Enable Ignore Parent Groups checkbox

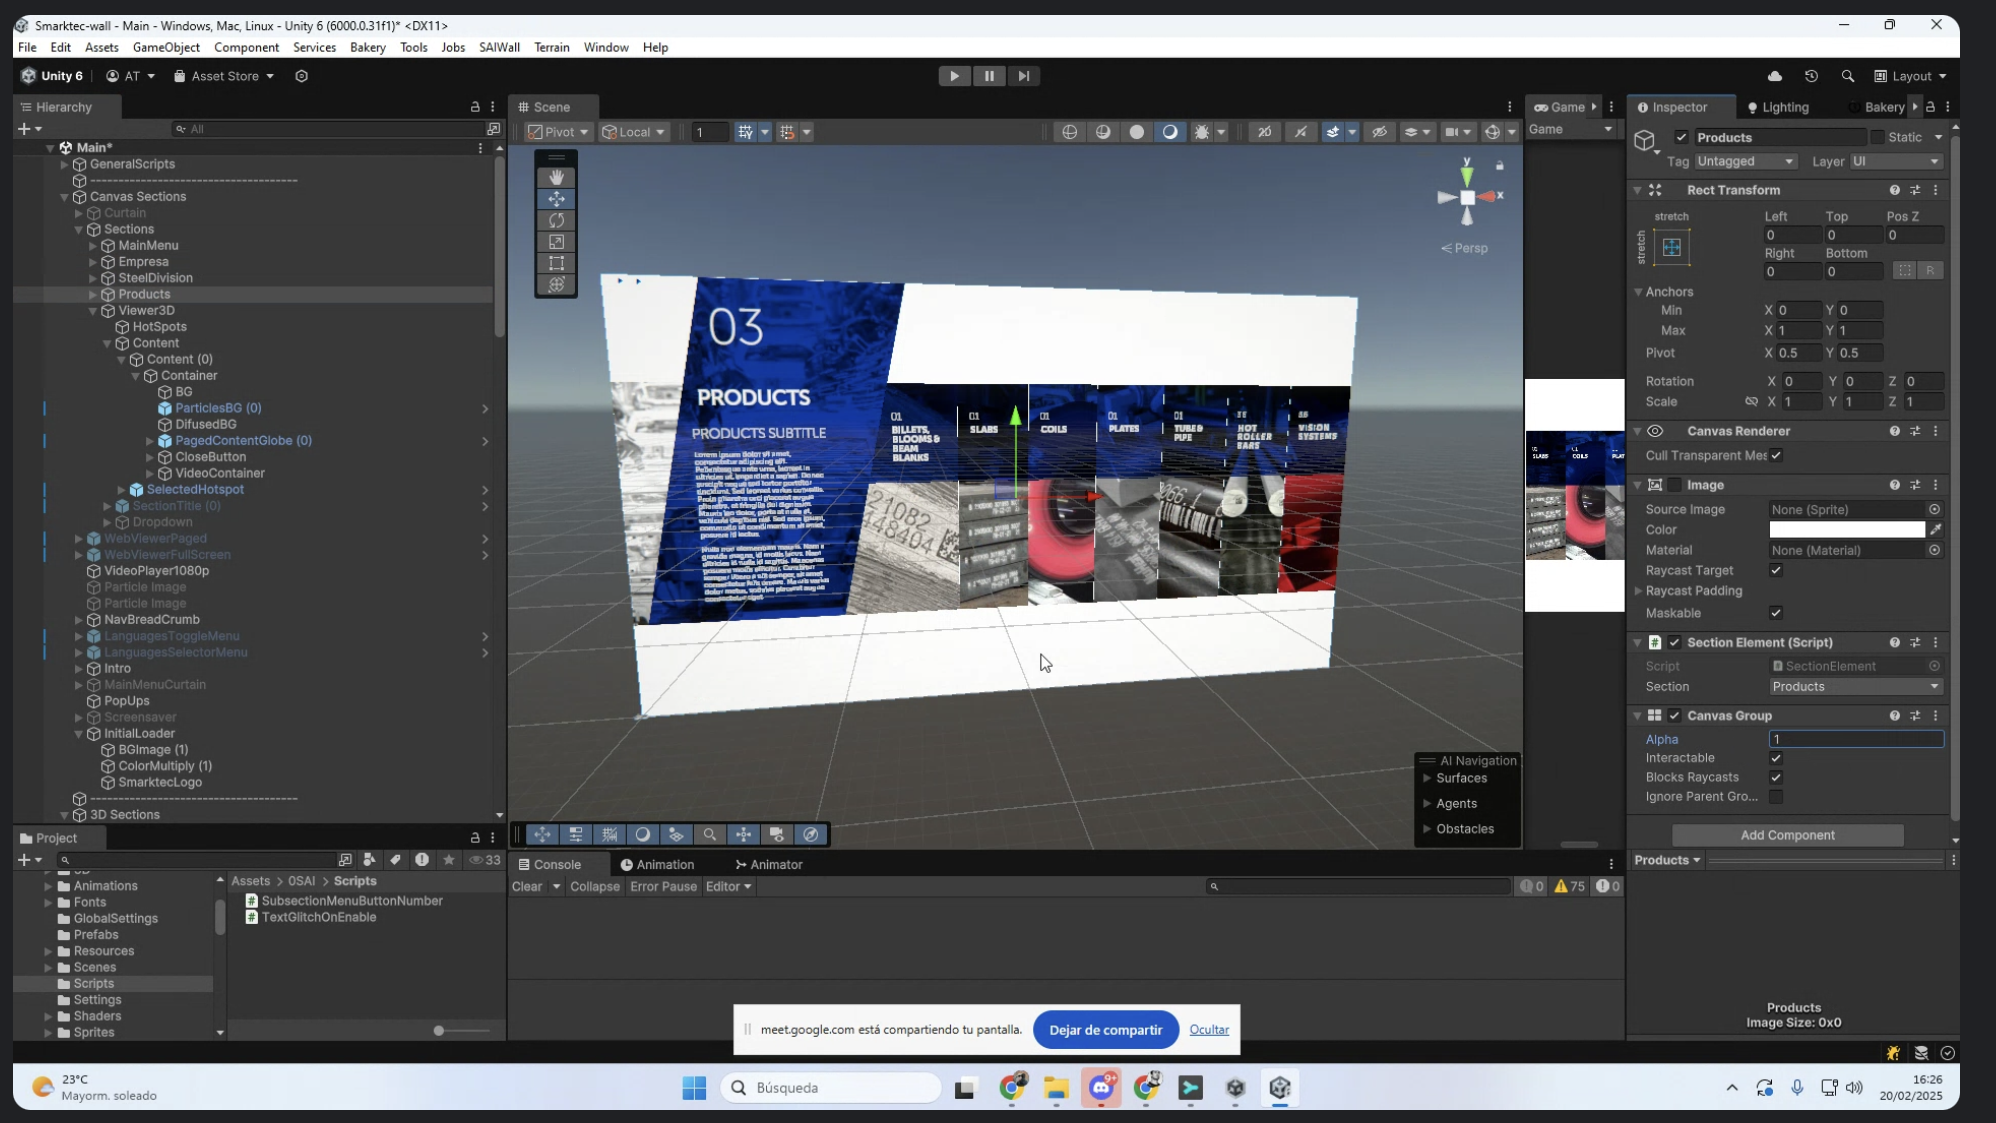point(1776,797)
